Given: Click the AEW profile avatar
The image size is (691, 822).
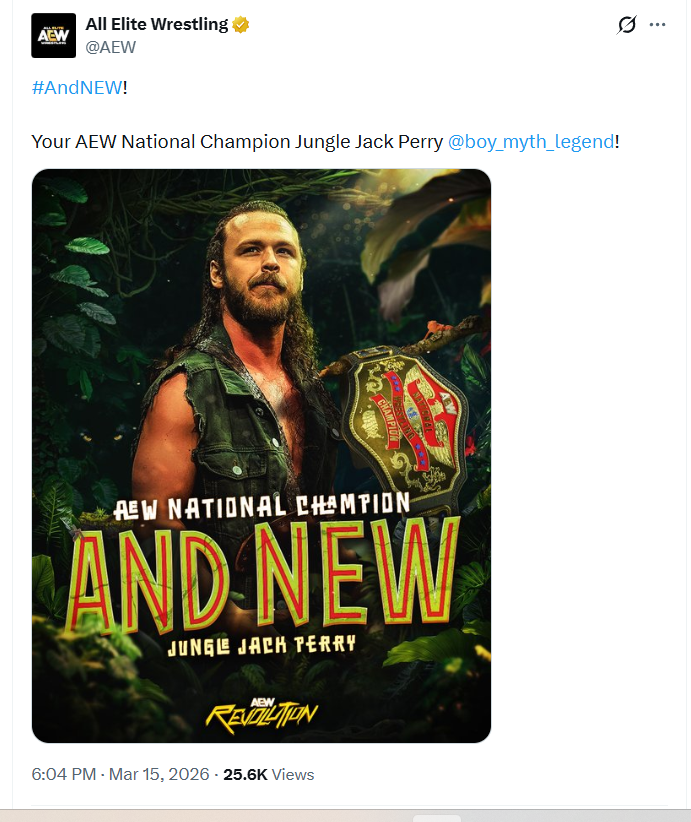Looking at the screenshot, I should point(53,35).
